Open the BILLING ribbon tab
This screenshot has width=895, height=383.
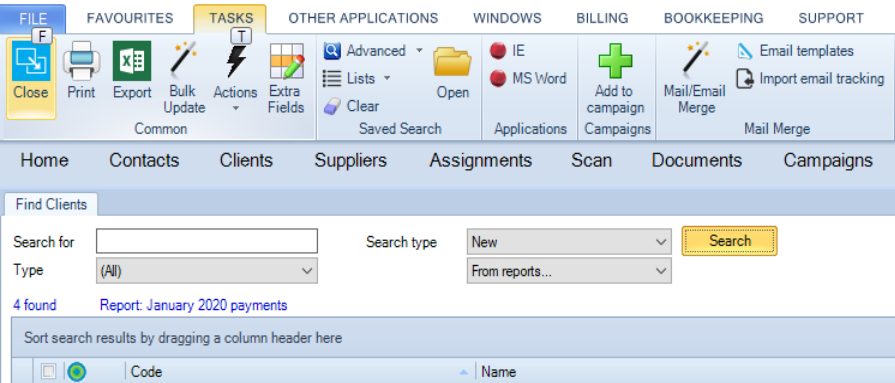pyautogui.click(x=603, y=18)
